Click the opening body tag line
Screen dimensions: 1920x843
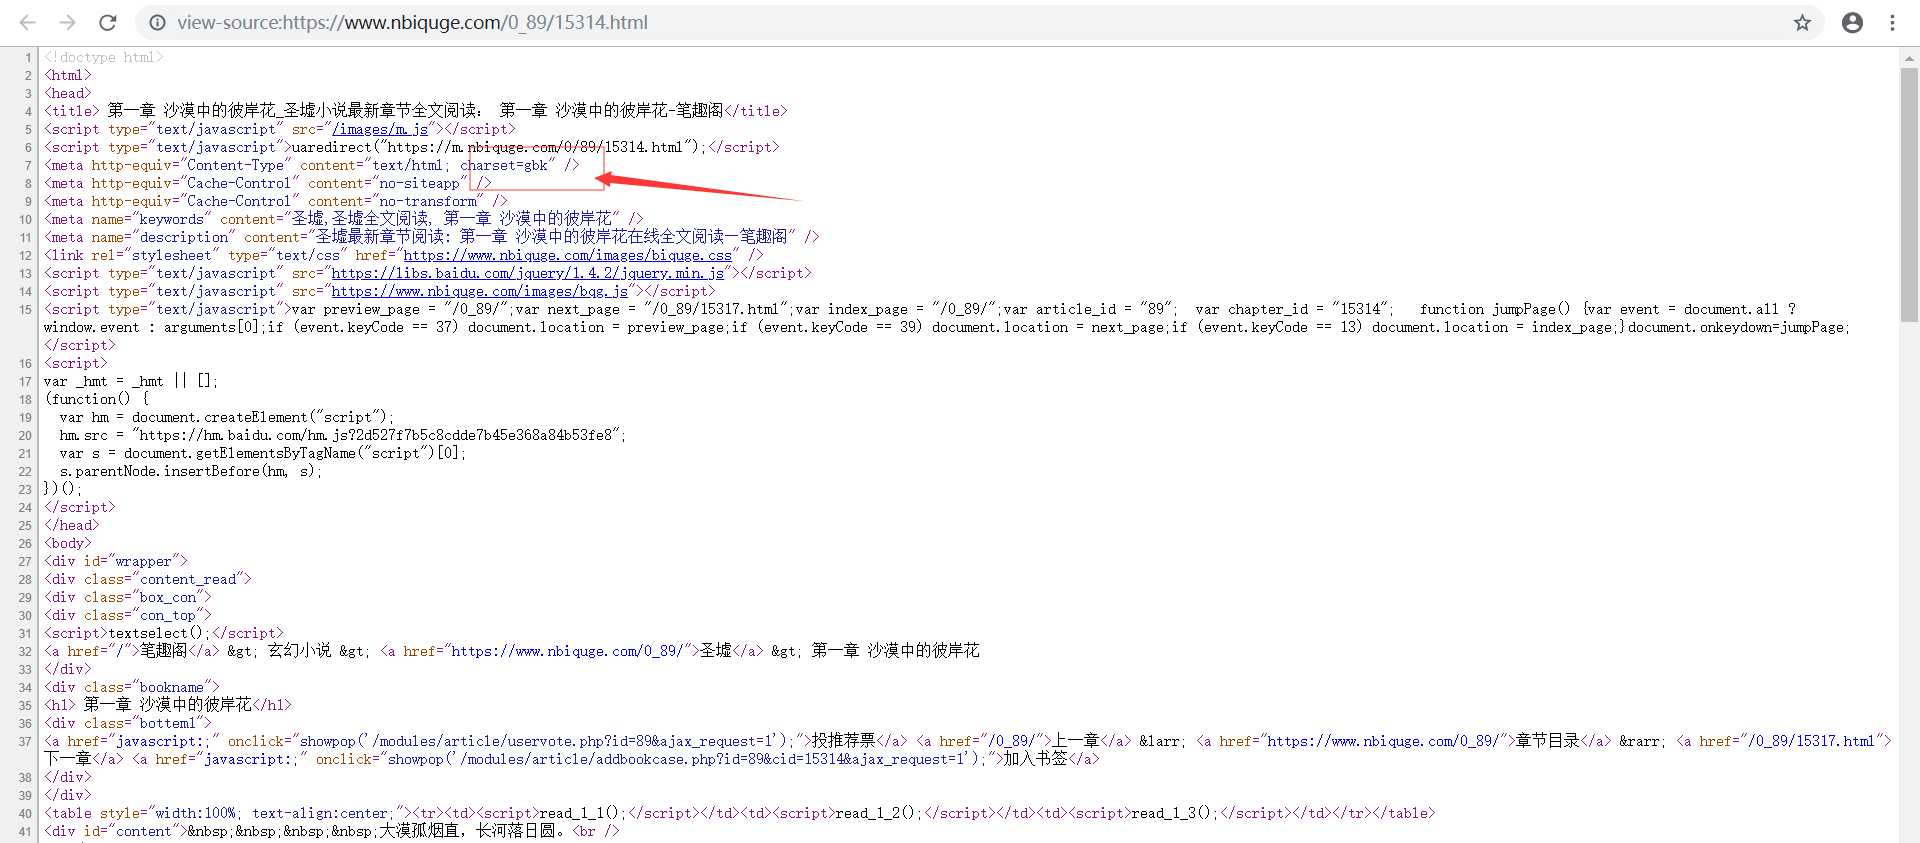(67, 543)
